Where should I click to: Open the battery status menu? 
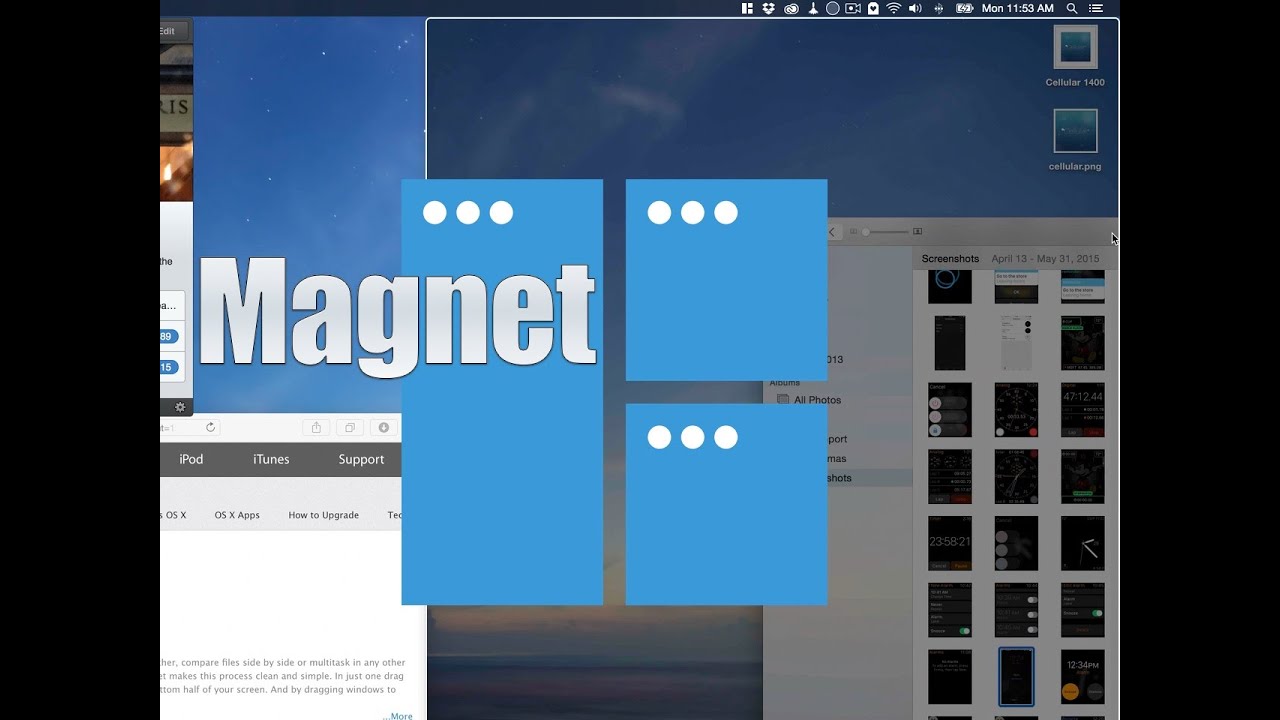click(964, 8)
